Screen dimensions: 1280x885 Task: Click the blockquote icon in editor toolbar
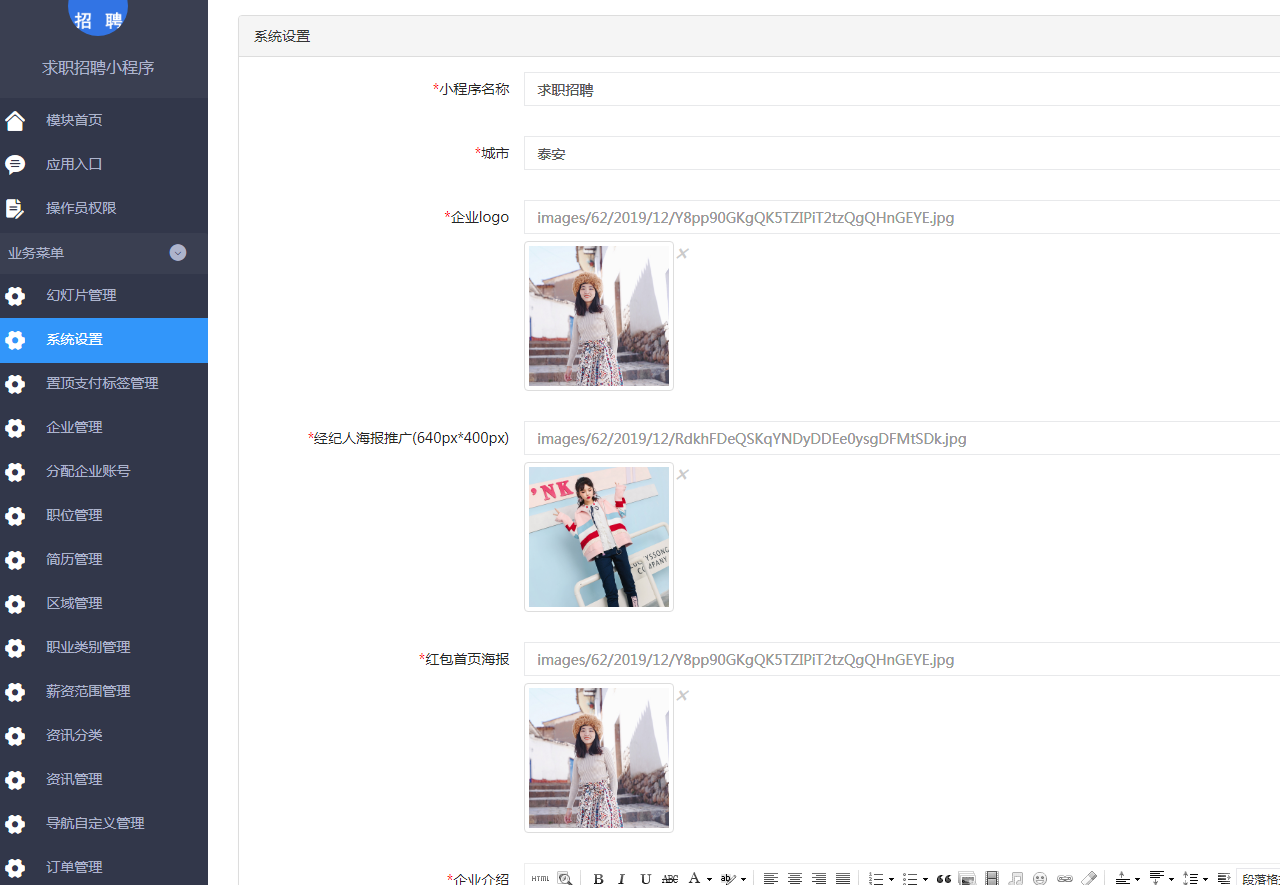click(x=943, y=879)
